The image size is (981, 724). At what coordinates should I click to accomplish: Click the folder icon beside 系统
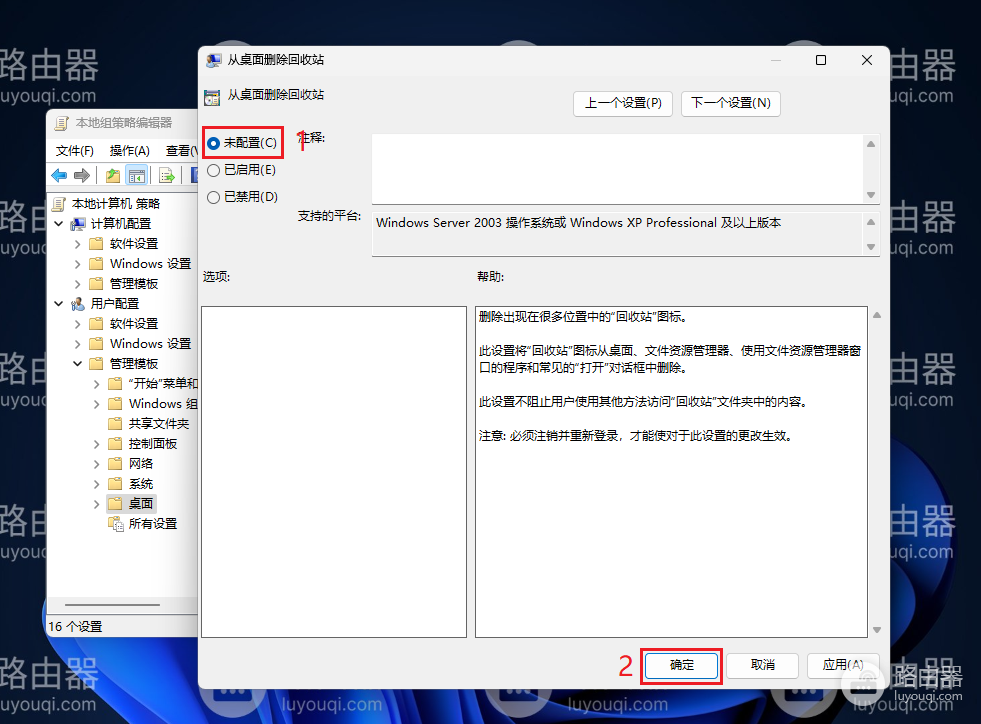(115, 484)
